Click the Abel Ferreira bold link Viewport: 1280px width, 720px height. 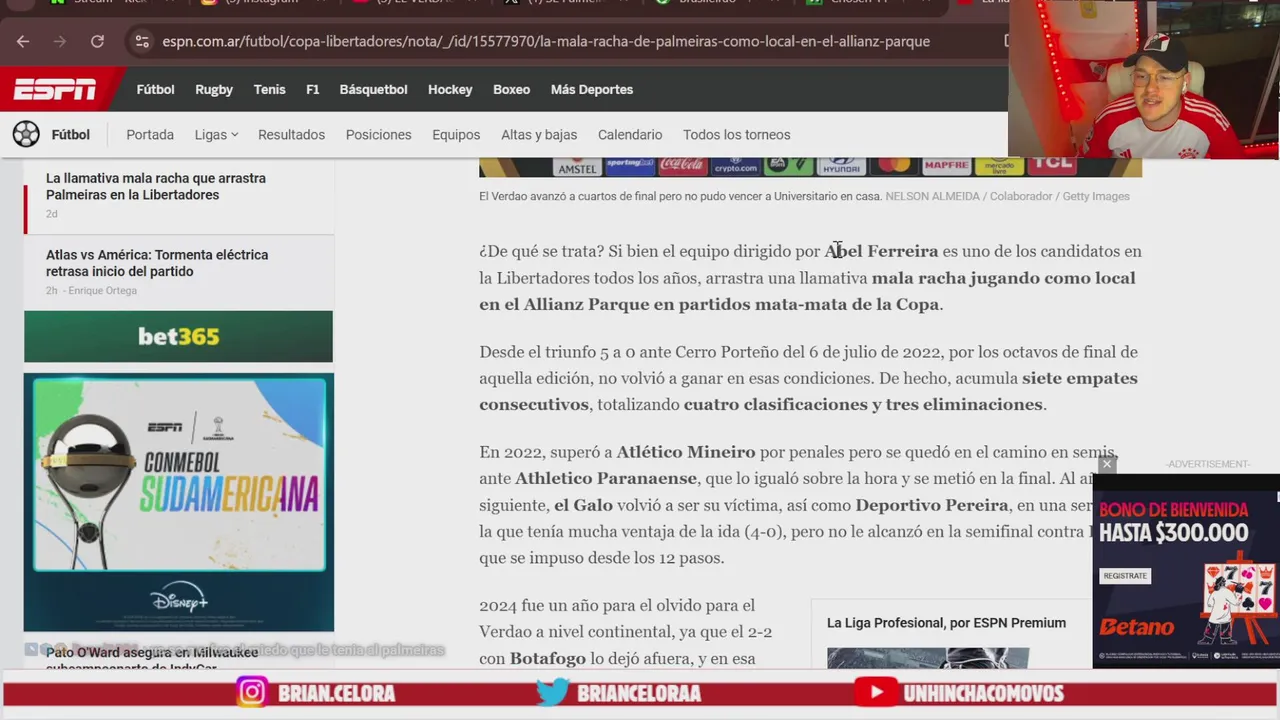point(881,251)
